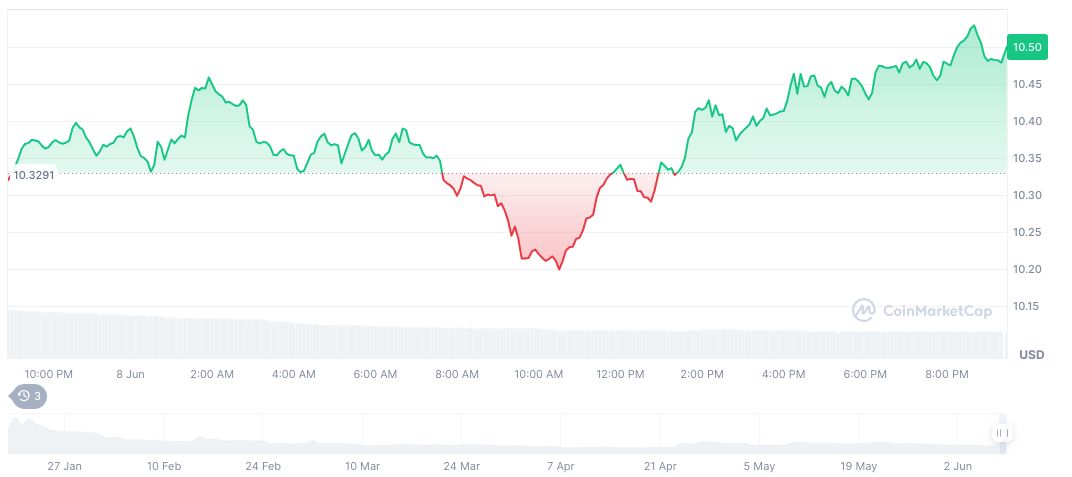Click 24 Feb on the overview timeline

[263, 466]
